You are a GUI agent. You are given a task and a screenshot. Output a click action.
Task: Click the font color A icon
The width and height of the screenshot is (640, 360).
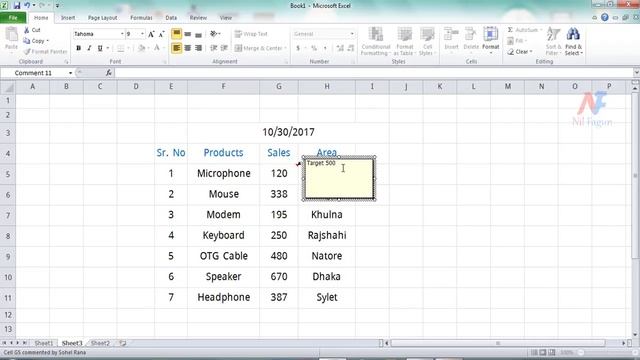point(157,48)
